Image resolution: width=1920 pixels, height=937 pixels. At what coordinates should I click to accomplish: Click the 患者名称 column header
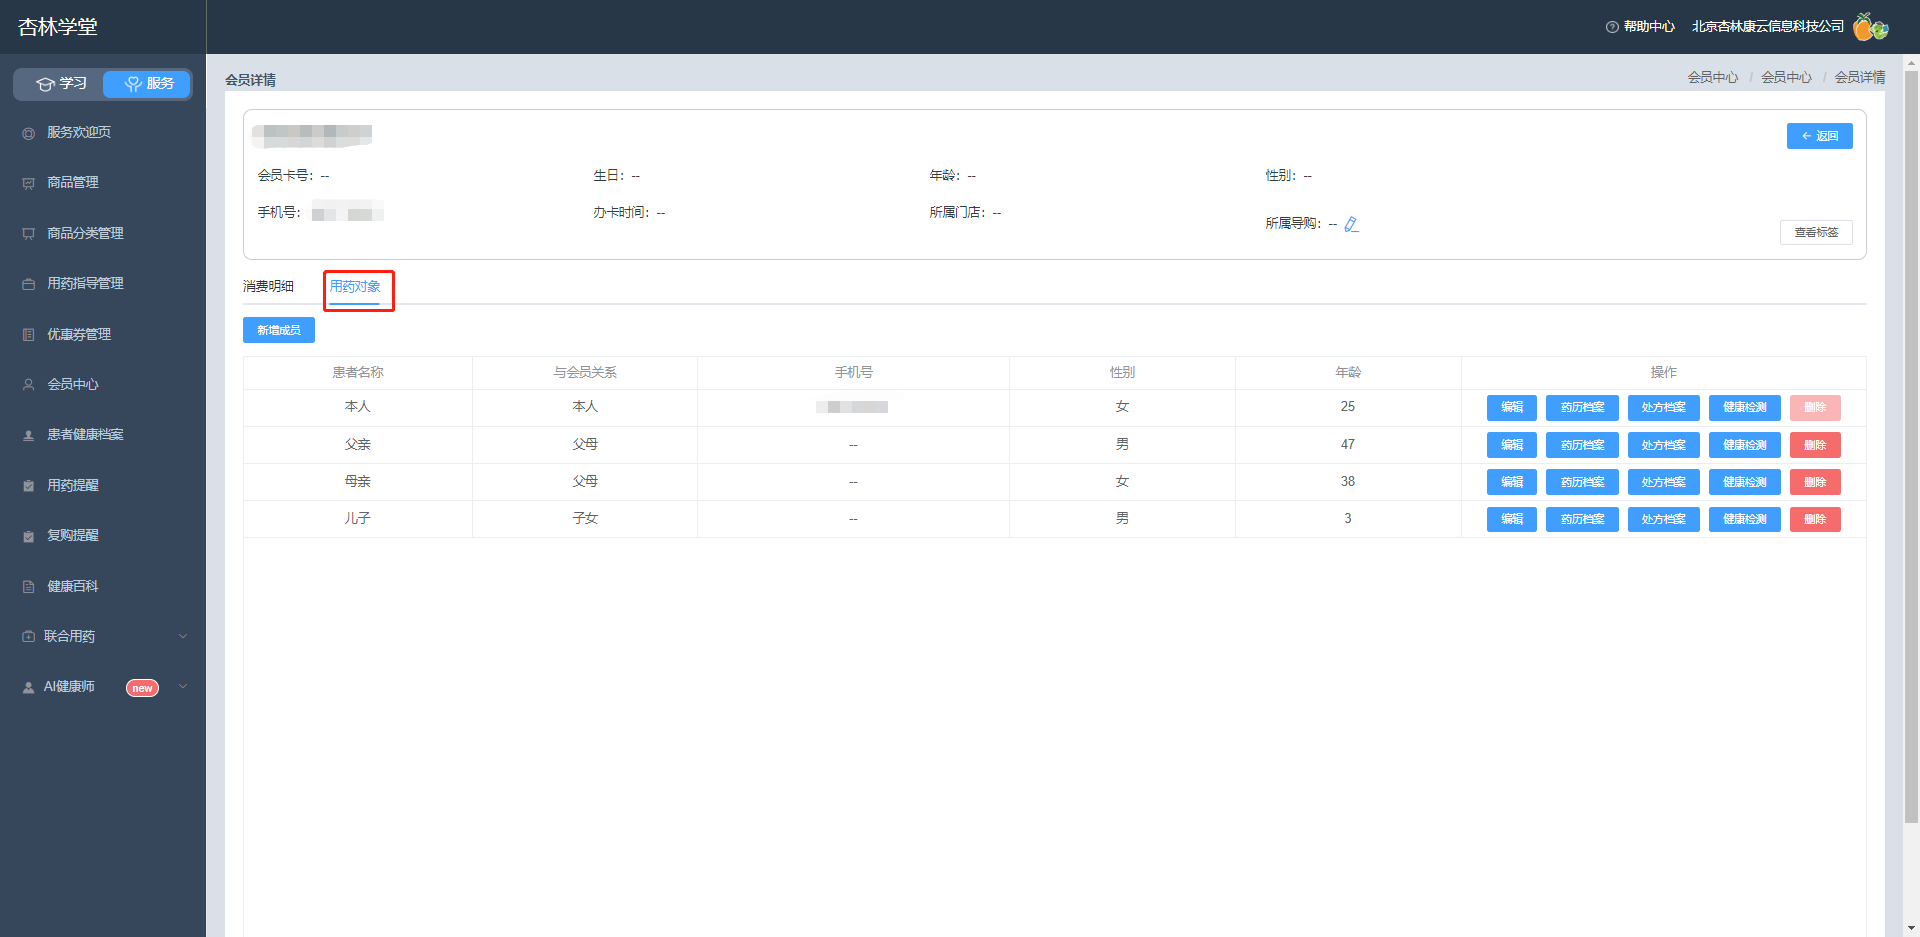point(358,373)
